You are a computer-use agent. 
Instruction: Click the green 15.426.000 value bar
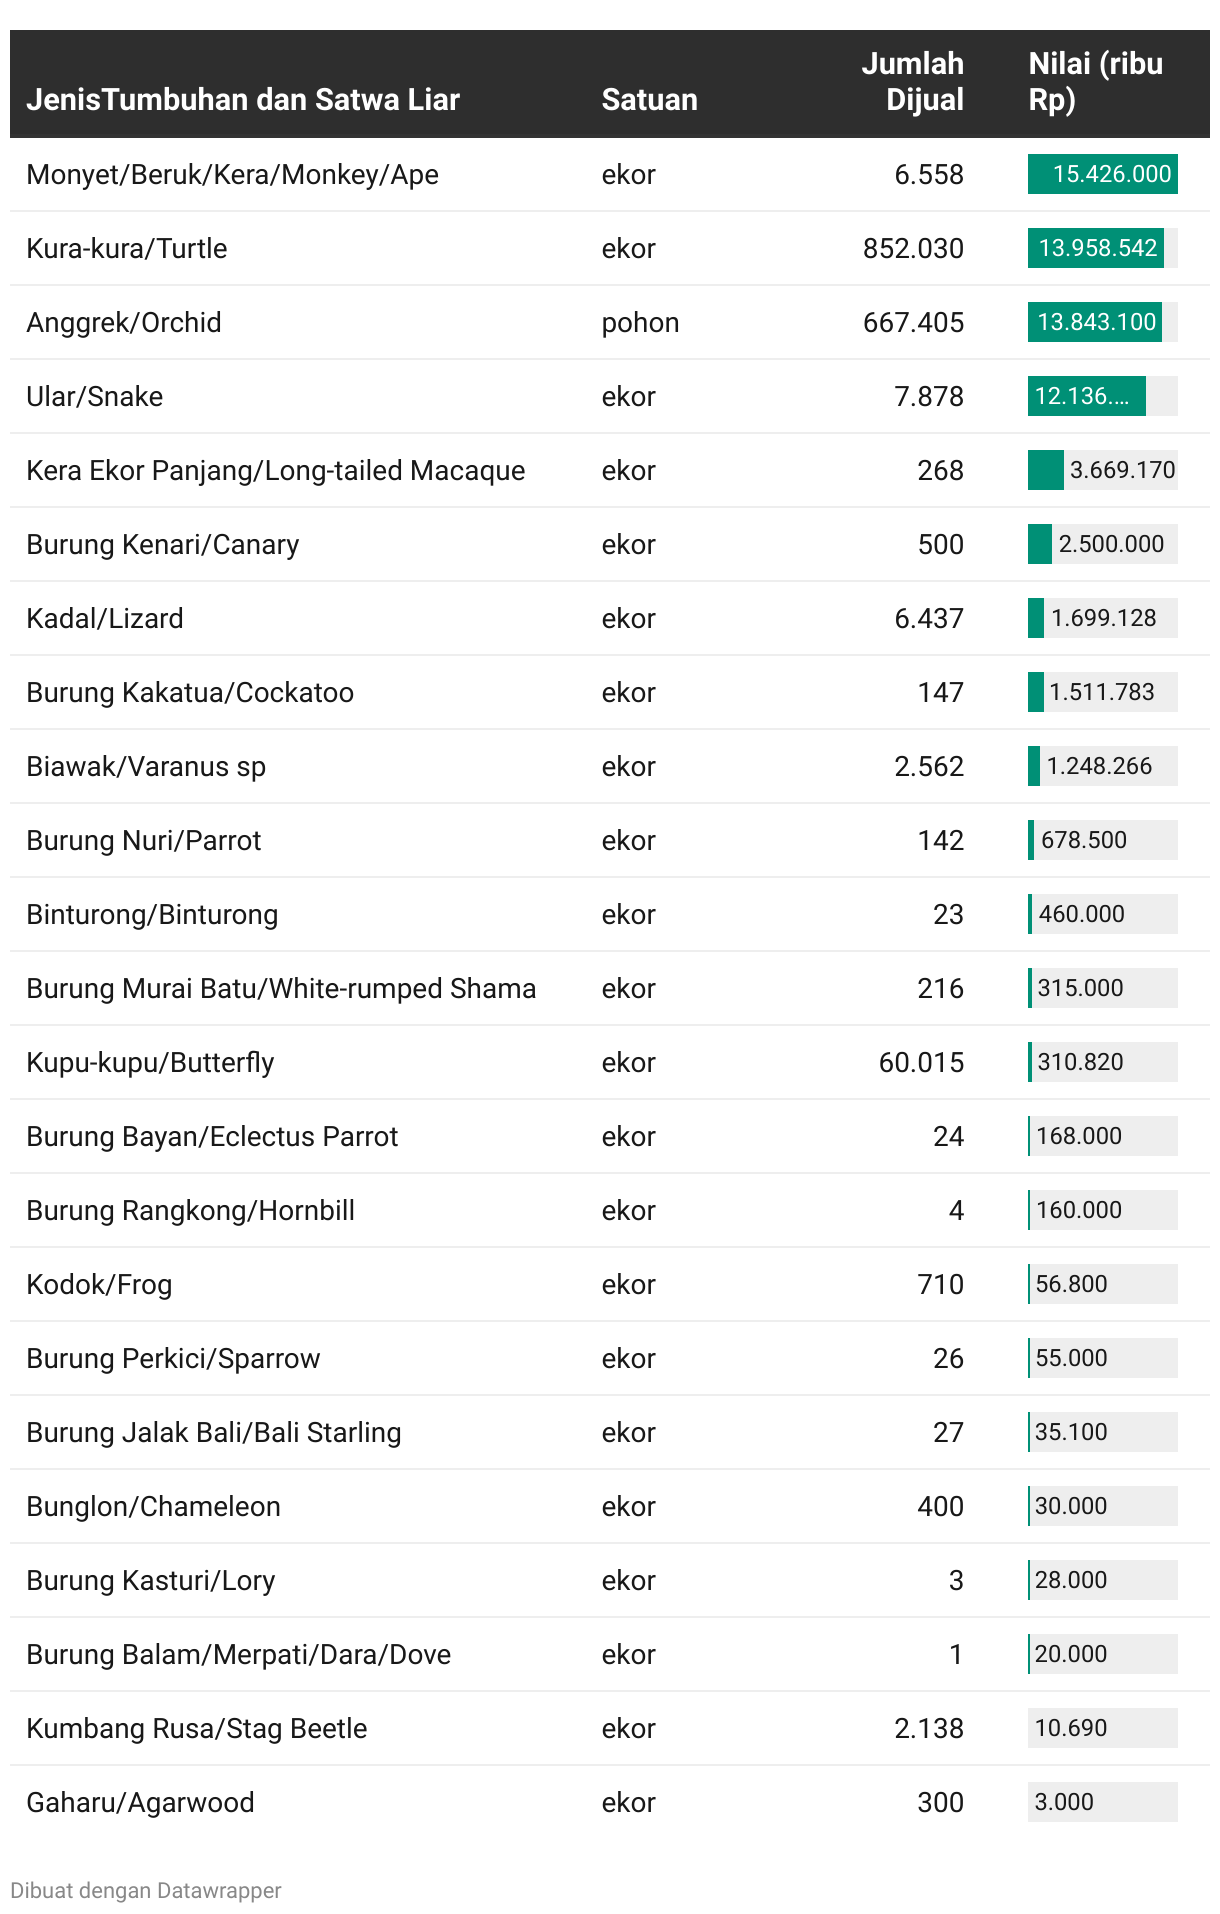click(x=1102, y=174)
